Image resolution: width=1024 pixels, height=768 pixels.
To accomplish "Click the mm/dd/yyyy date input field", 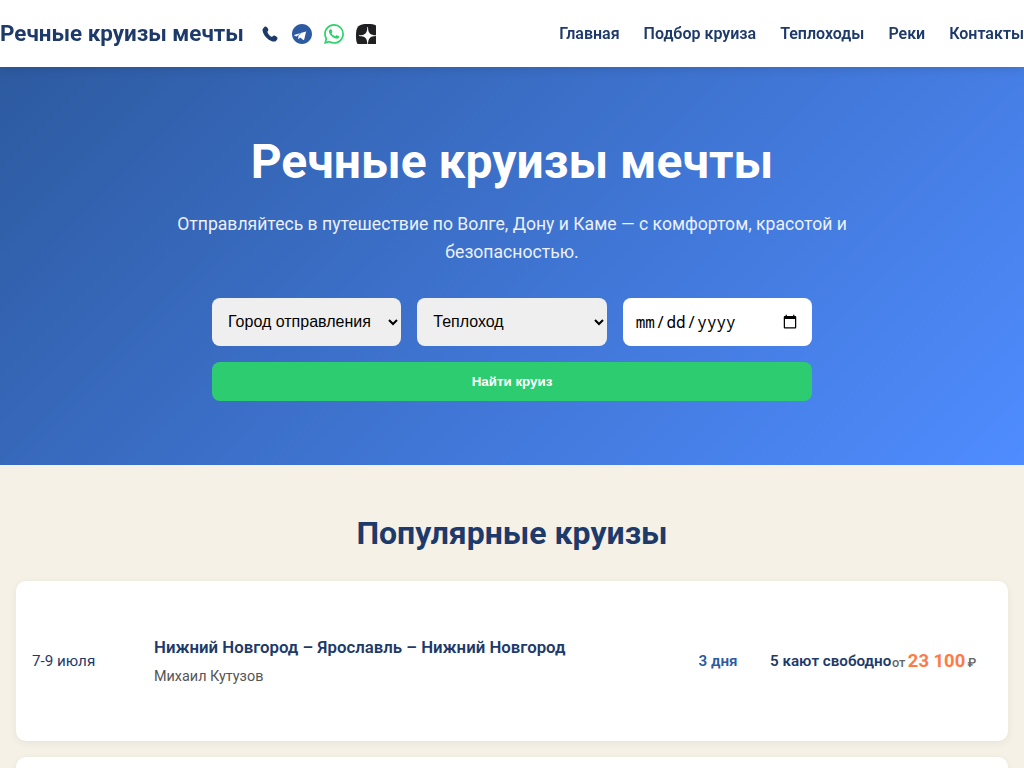I will coord(700,321).
